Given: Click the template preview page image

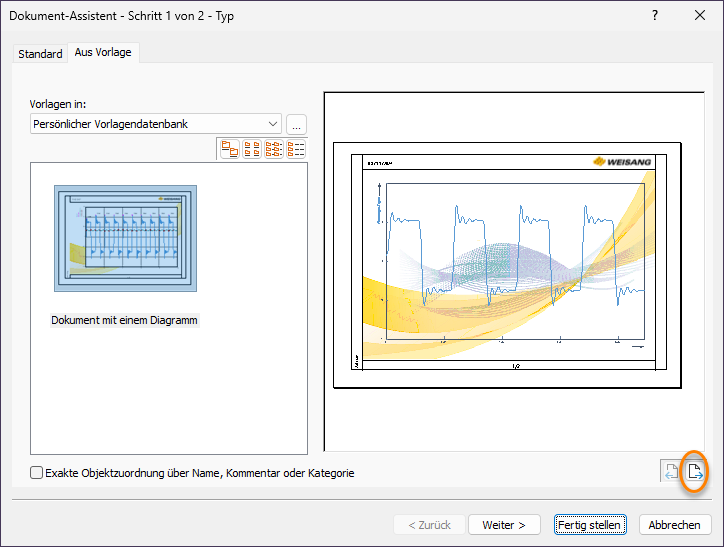Looking at the screenshot, I should (x=506, y=263).
